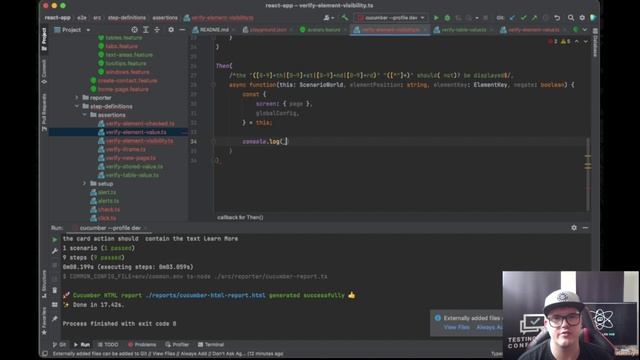The height and width of the screenshot is (360, 640).
Task: Click the yellow warnings indicator
Action: click(565, 41)
